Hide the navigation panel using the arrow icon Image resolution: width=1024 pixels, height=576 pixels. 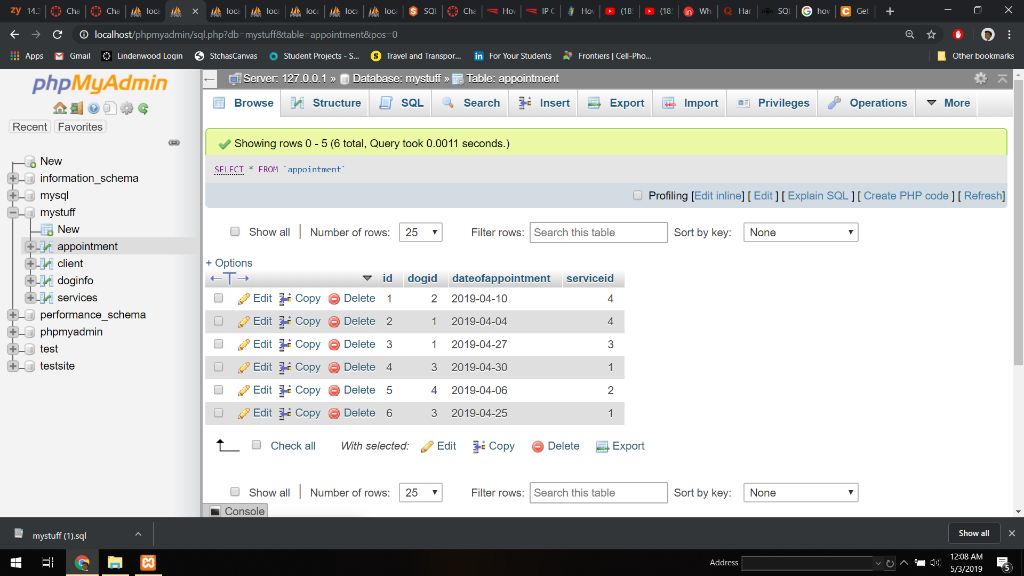[210, 79]
